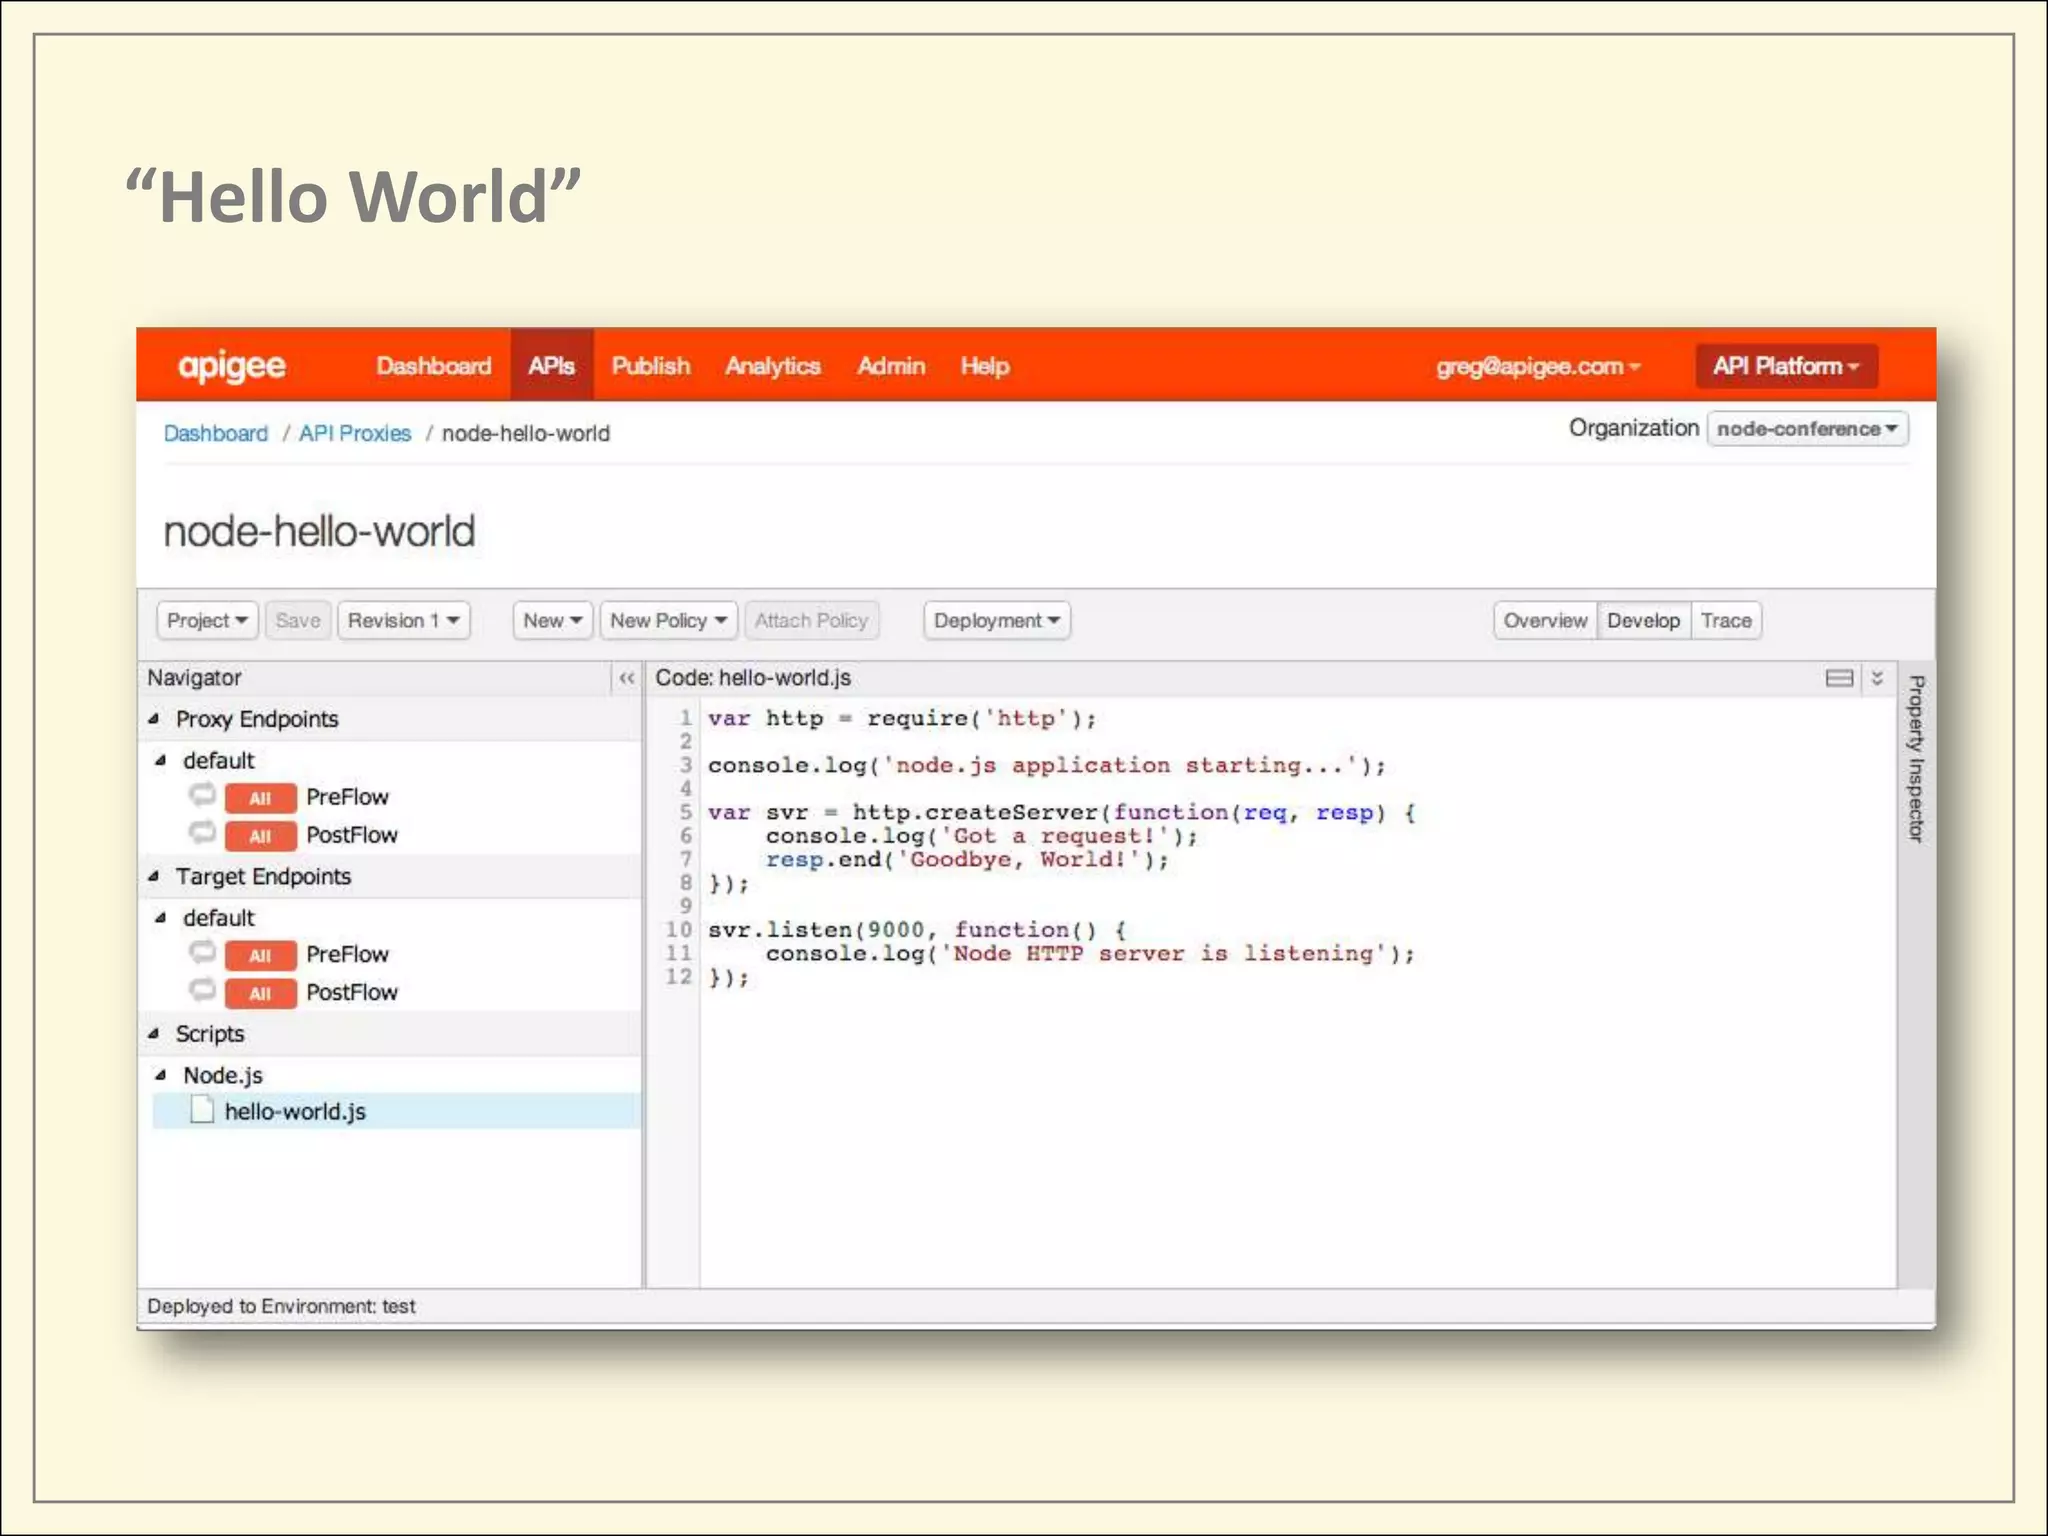Collapse the Navigator panel with double-chevron icon
2048x1536 pixels.
coord(627,678)
